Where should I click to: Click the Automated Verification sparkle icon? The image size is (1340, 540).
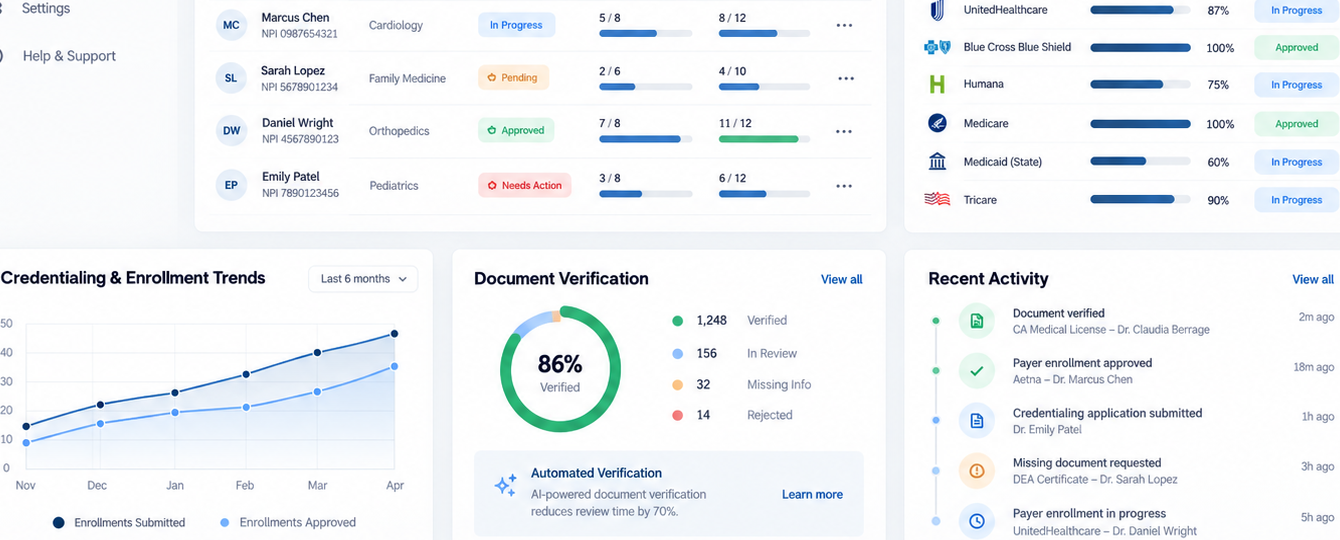click(506, 486)
